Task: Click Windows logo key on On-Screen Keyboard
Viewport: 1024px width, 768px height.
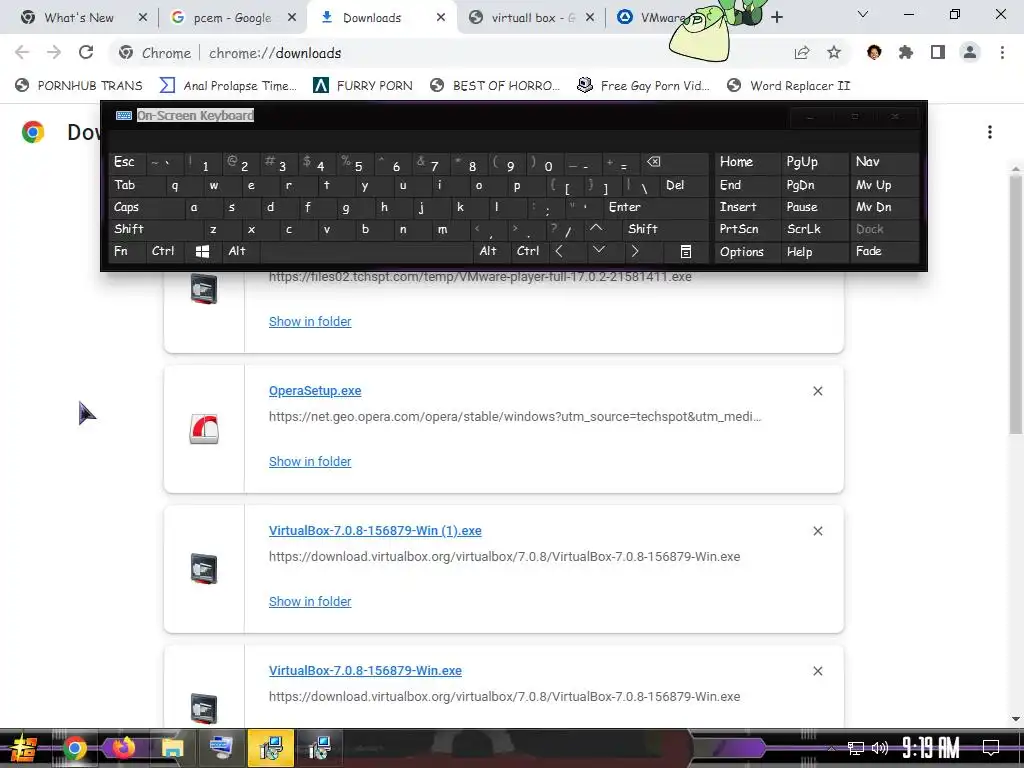Action: (202, 251)
